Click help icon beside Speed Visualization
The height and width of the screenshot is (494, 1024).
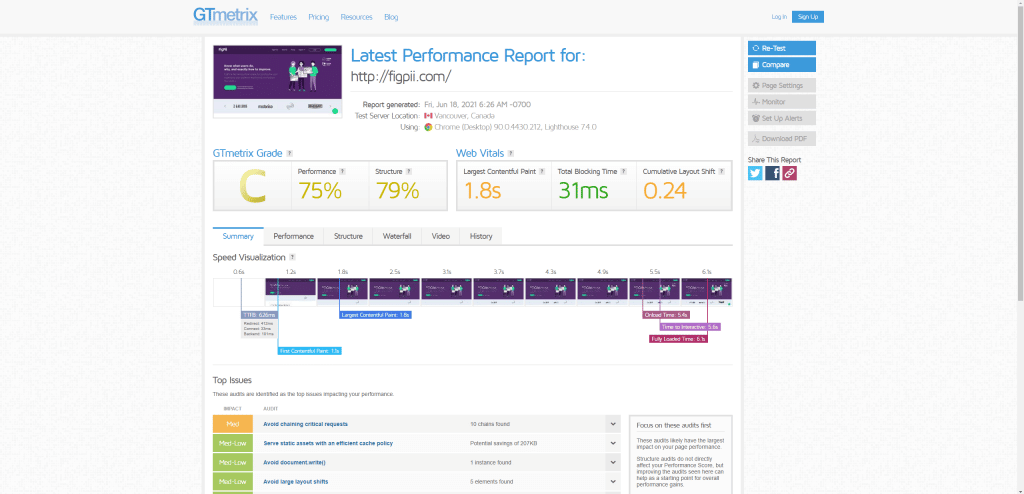(292, 257)
